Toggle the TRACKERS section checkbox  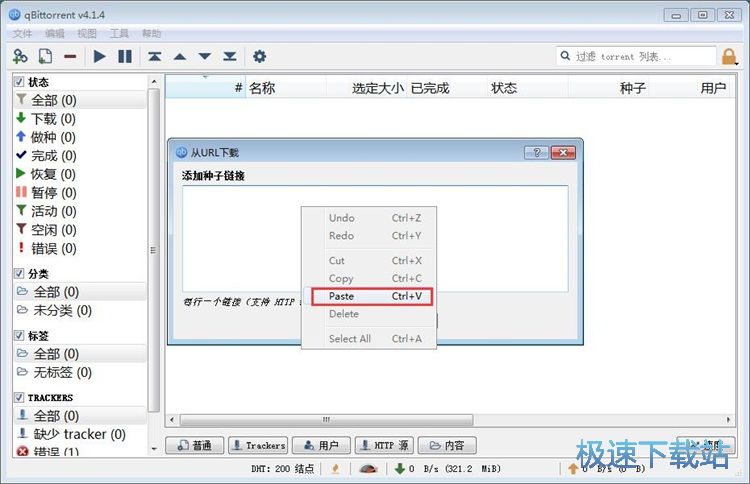coord(19,397)
